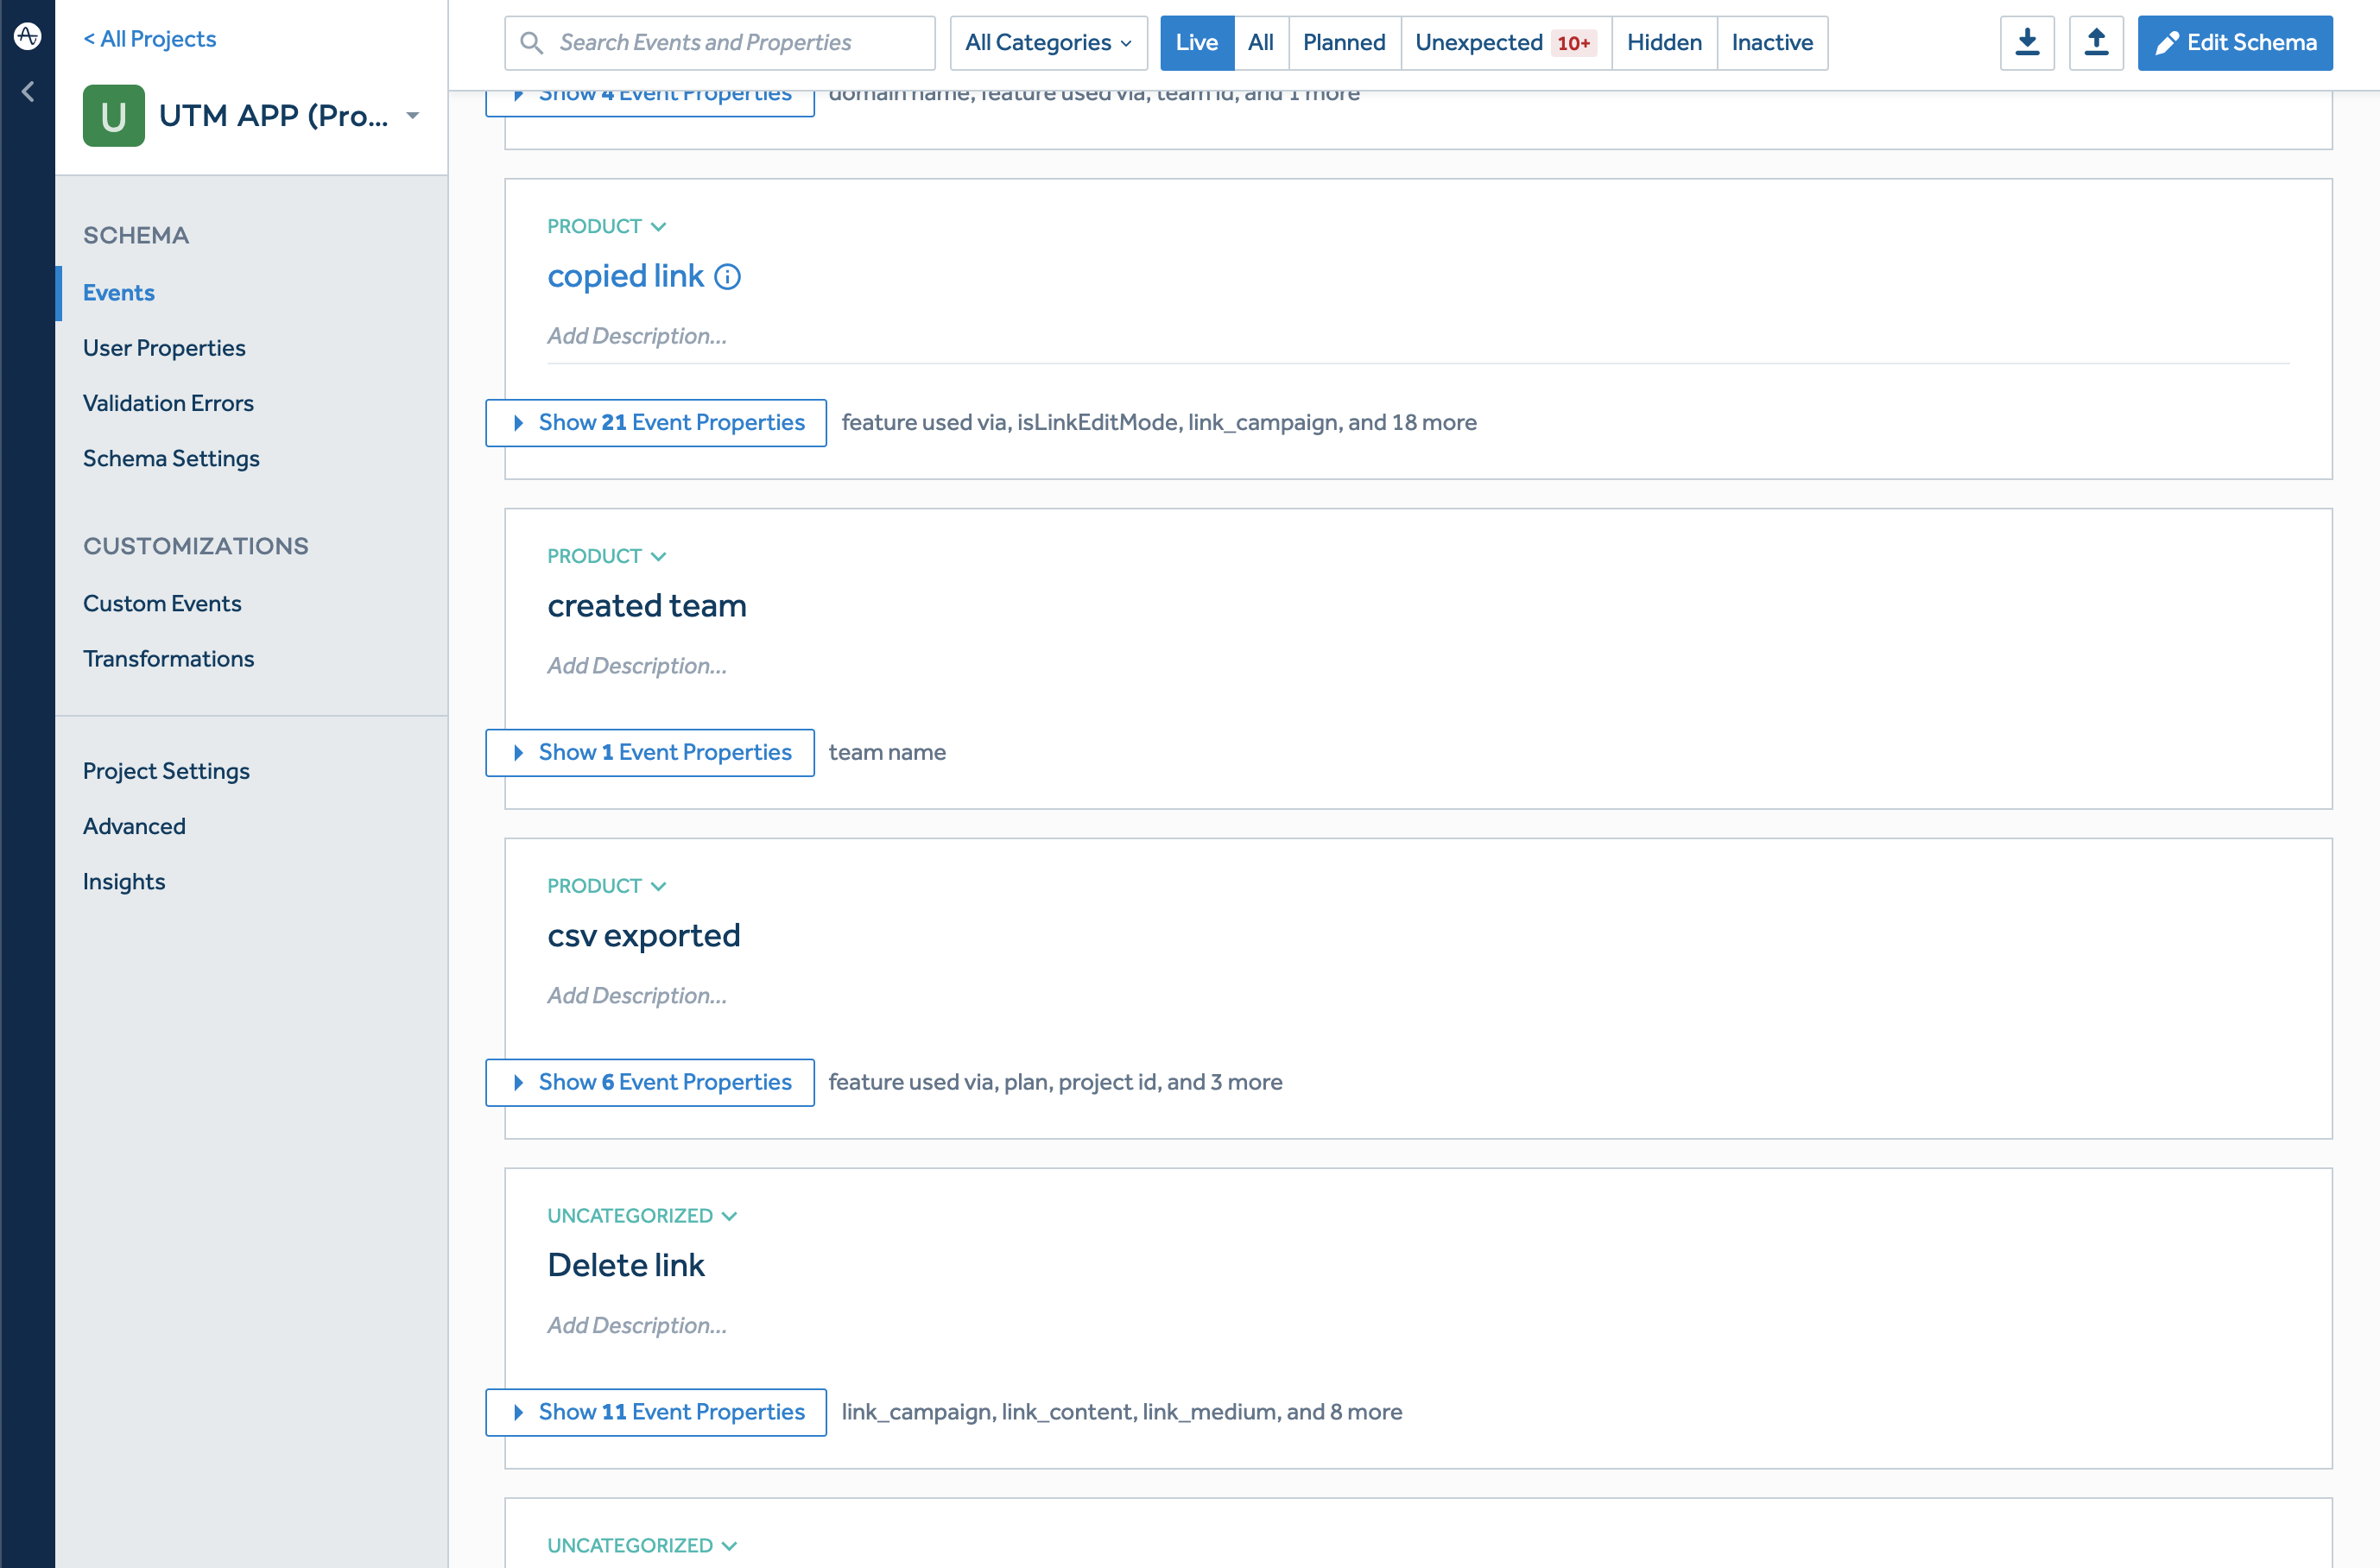Collapse the sidebar with the back chevron
This screenshot has width=2380, height=1568.
28,92
